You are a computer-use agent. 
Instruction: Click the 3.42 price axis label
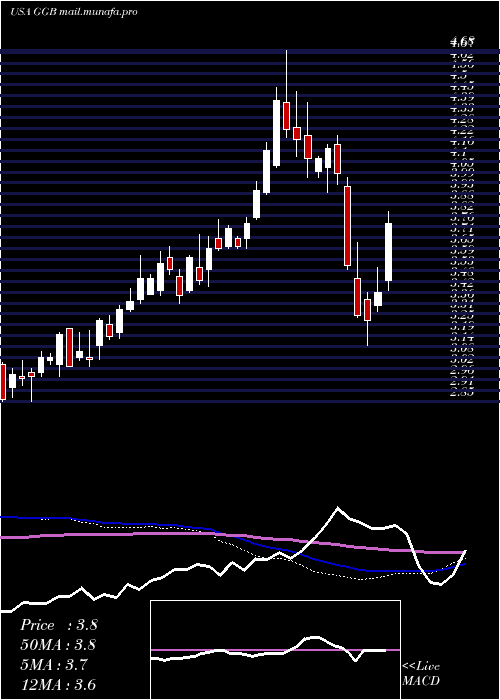point(462,284)
